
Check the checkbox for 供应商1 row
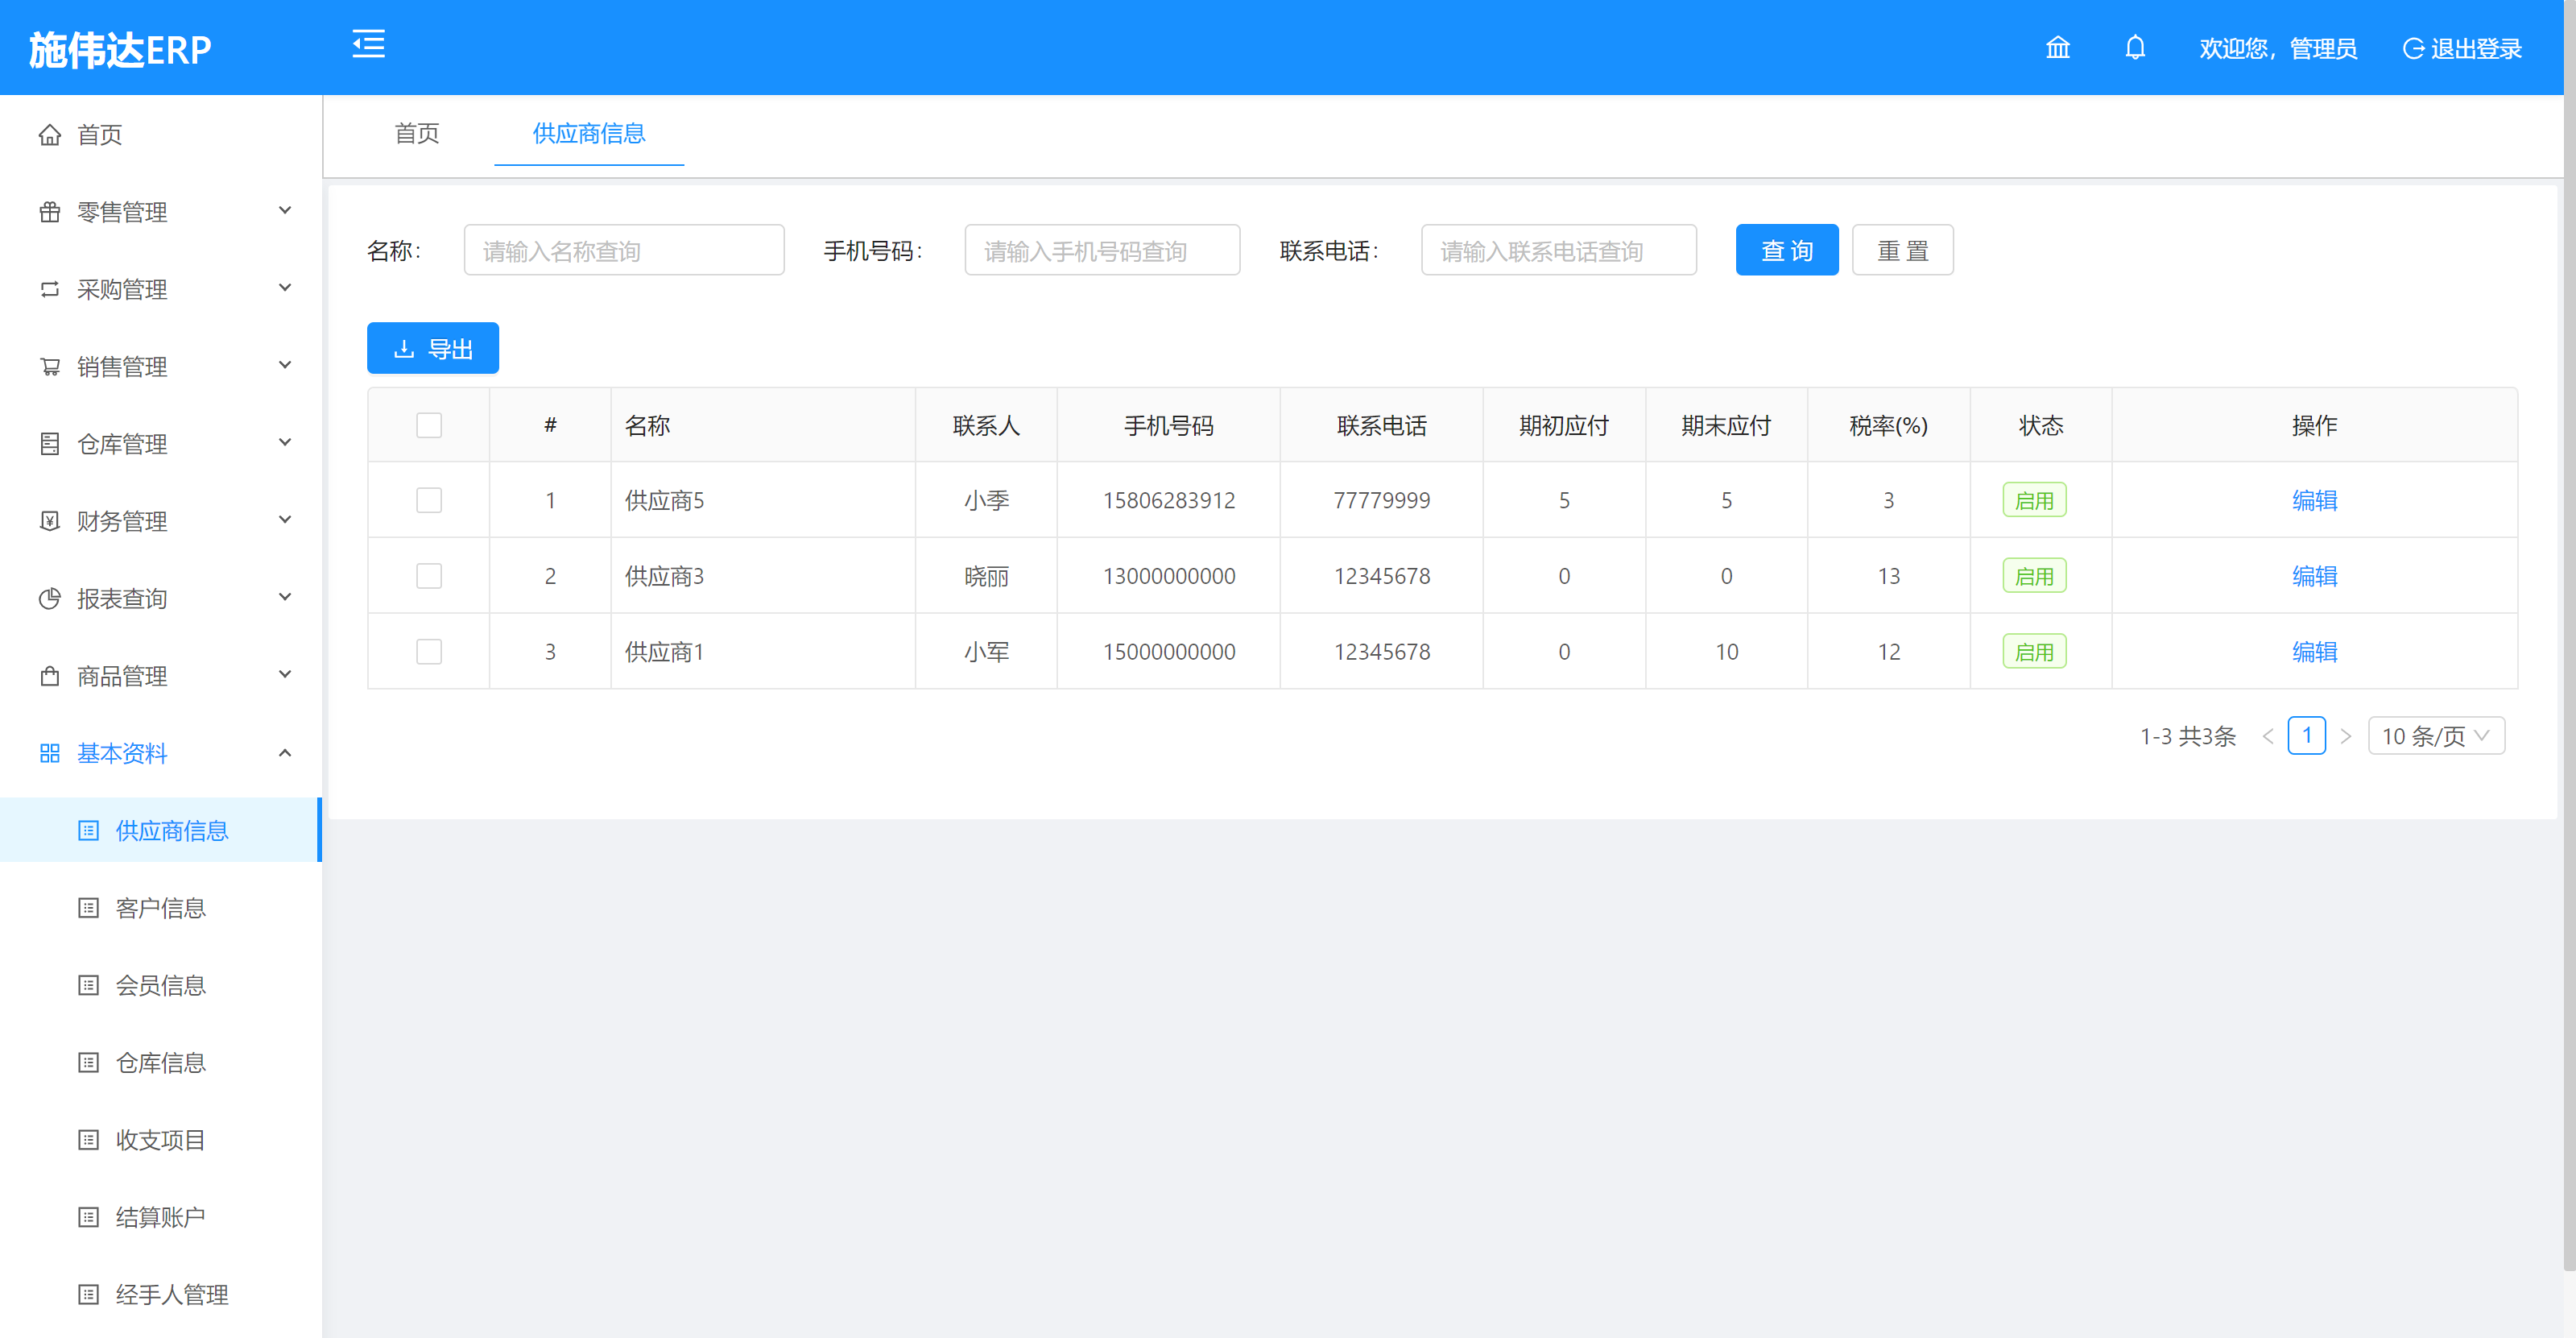click(x=429, y=652)
